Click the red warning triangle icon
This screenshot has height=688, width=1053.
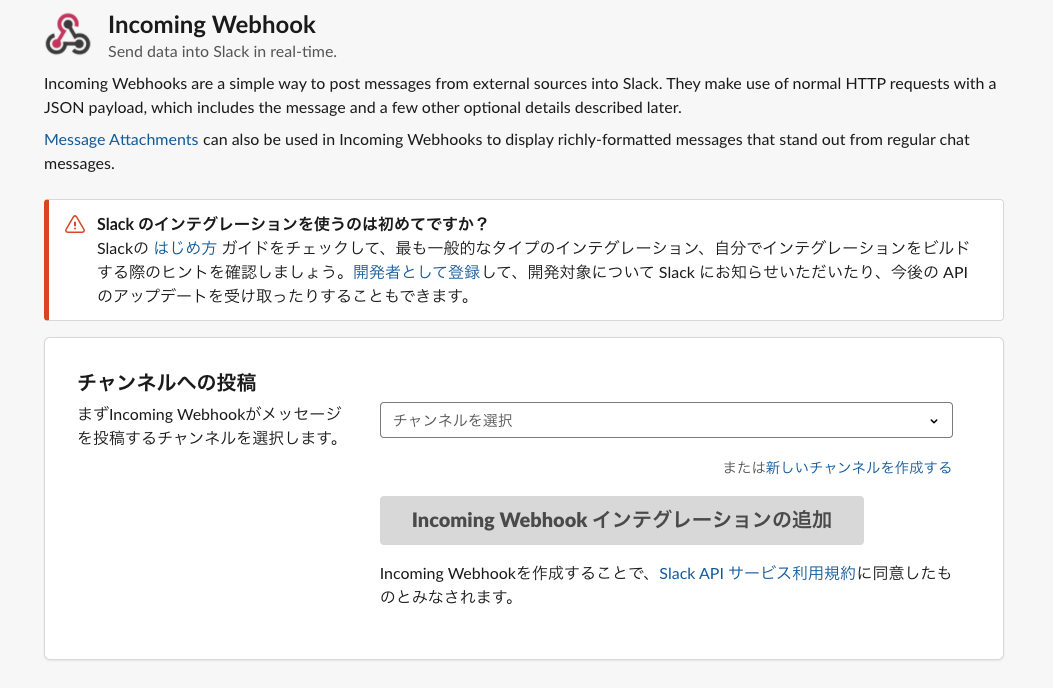coord(75,224)
